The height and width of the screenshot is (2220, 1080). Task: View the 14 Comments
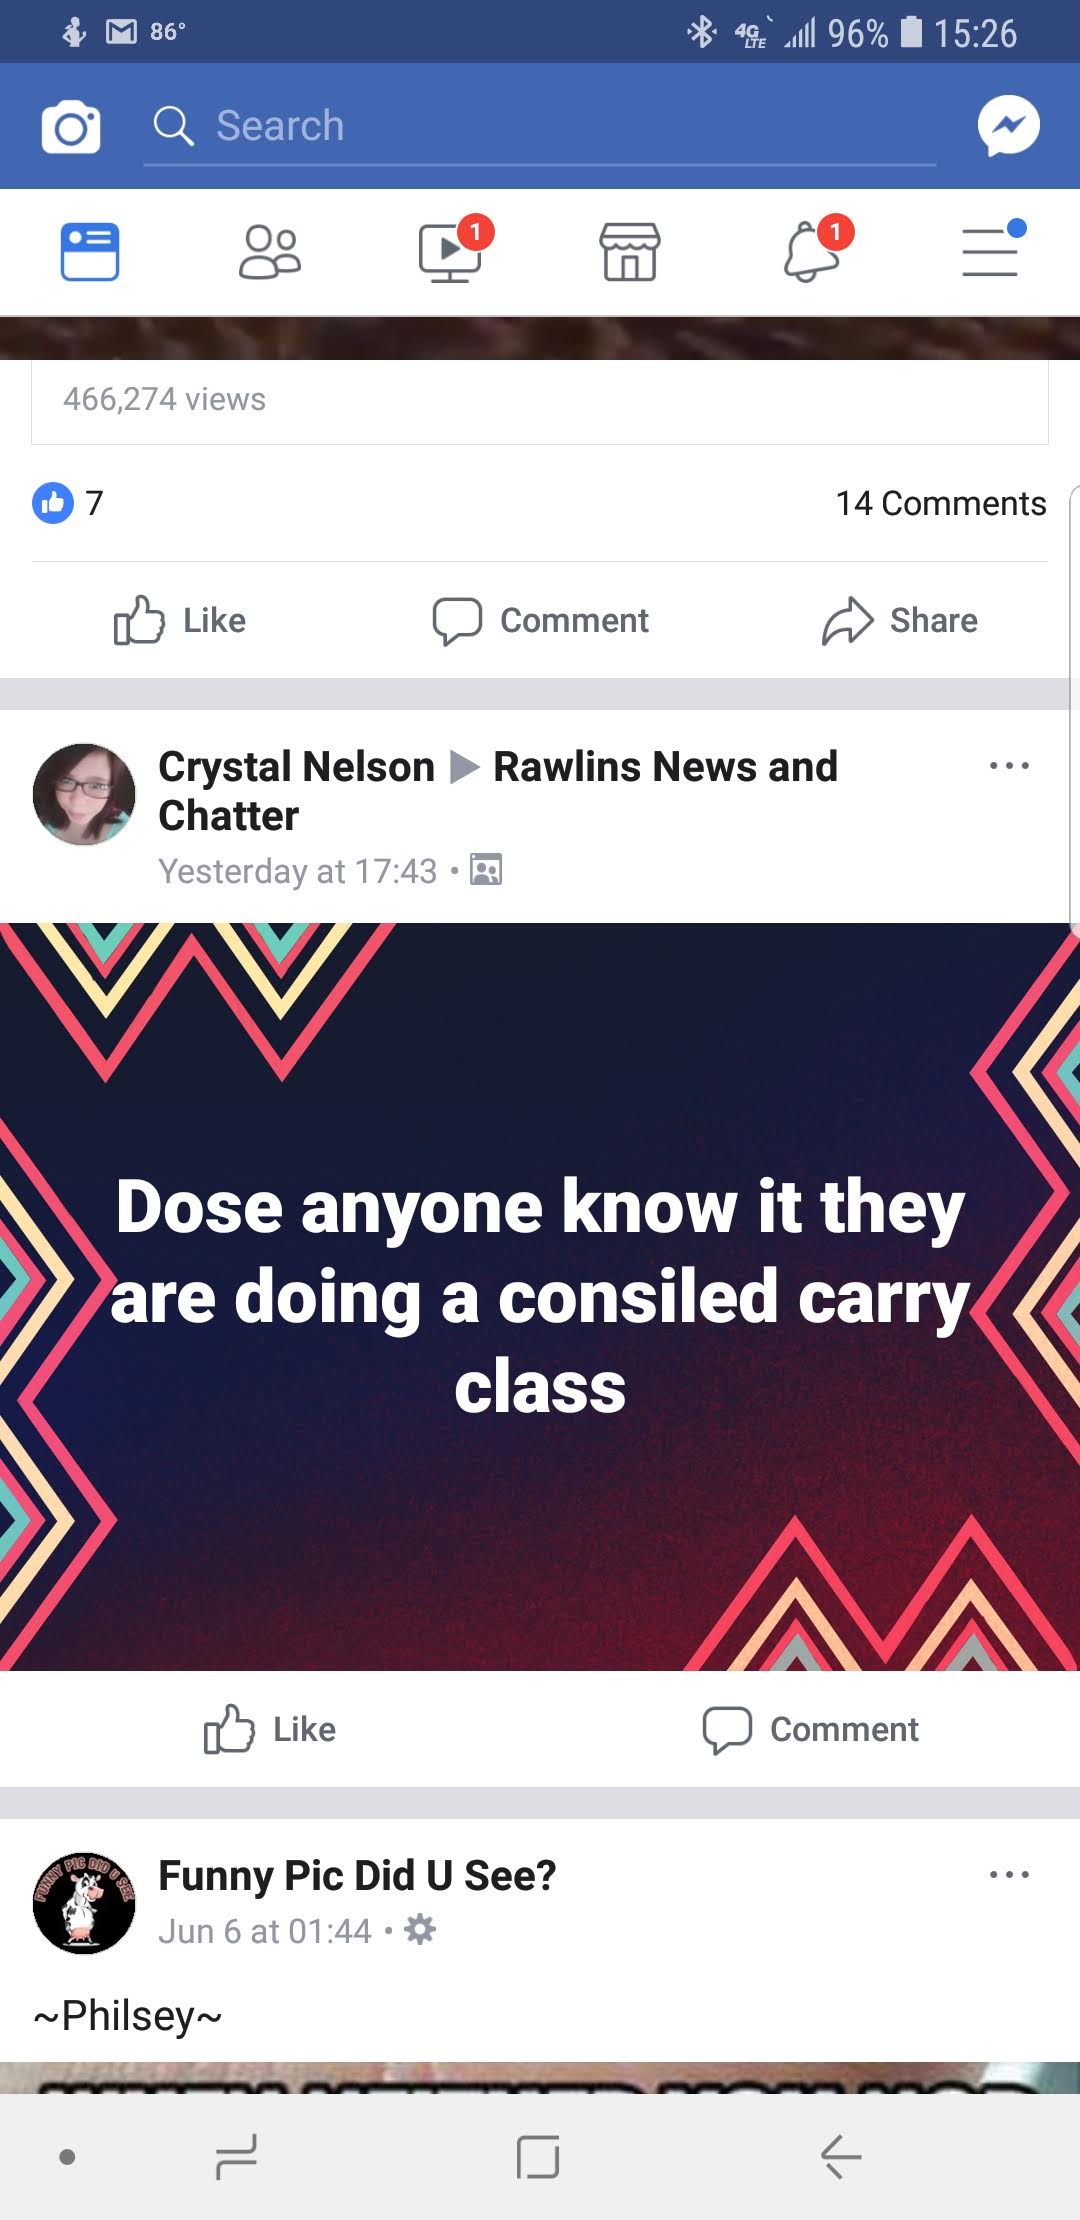click(x=941, y=503)
